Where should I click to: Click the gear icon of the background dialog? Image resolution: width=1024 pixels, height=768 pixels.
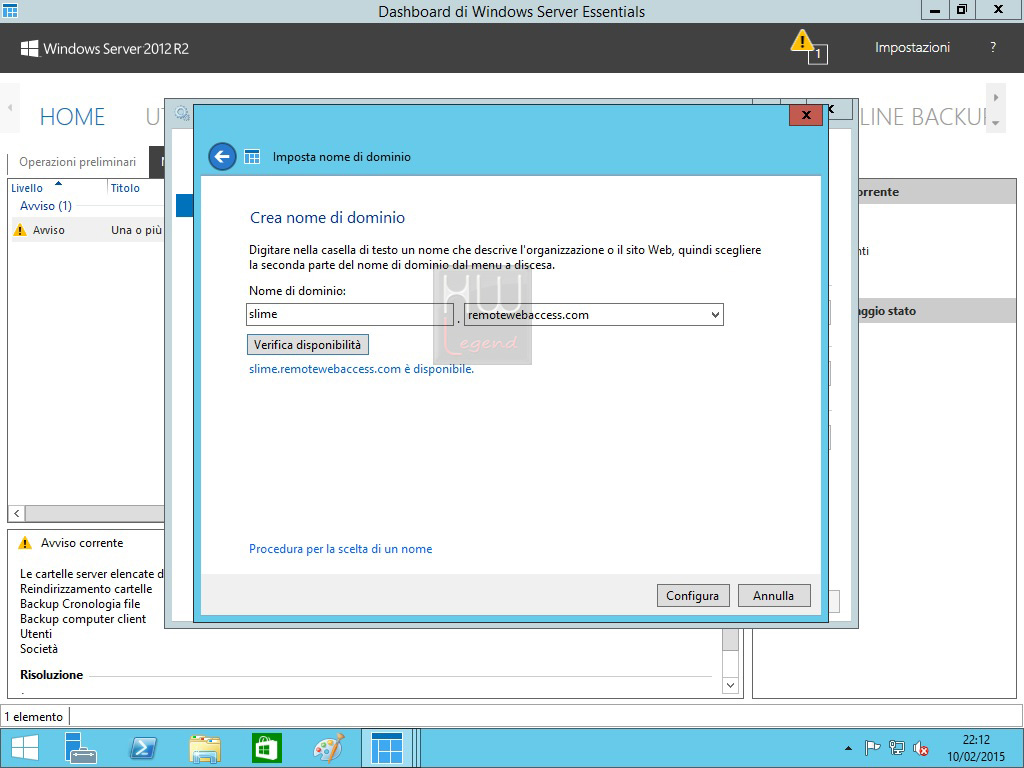pos(182,114)
